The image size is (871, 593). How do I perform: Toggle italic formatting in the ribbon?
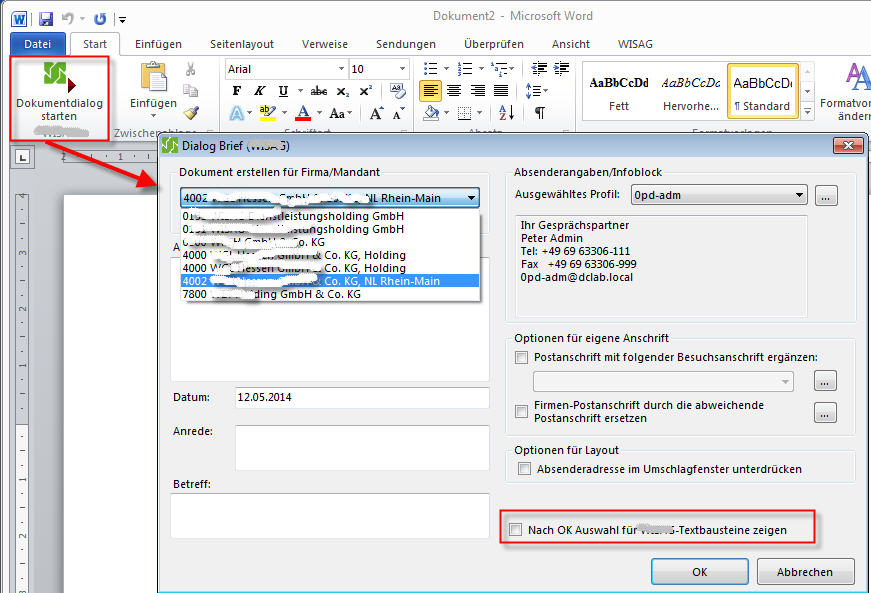[260, 91]
